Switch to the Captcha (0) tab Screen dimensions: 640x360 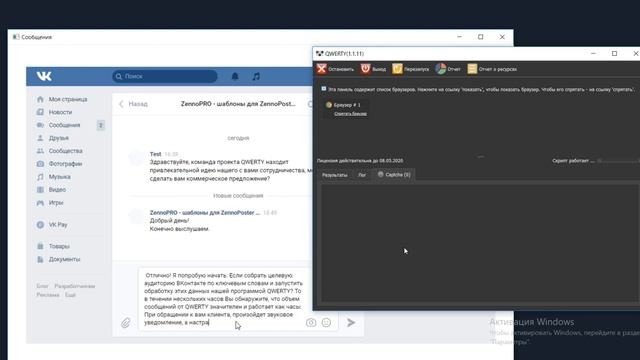click(394, 175)
